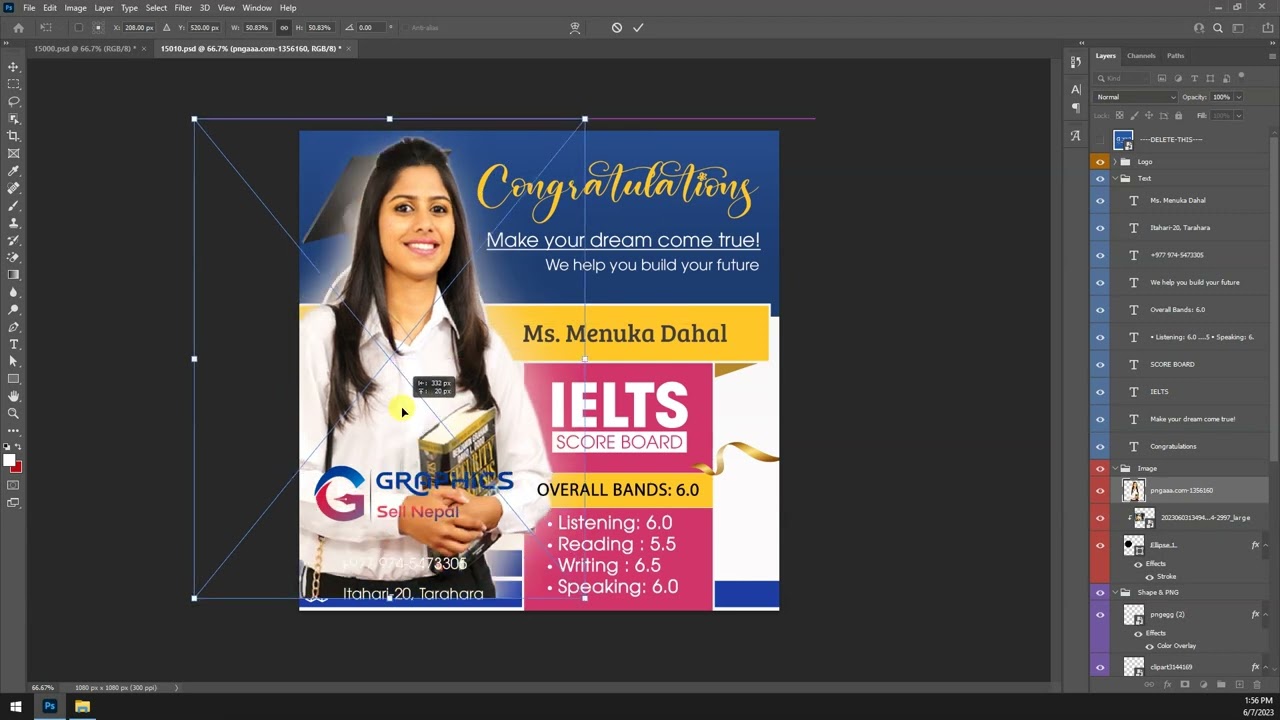Open the Image menu
1280x720 pixels.
(x=75, y=7)
